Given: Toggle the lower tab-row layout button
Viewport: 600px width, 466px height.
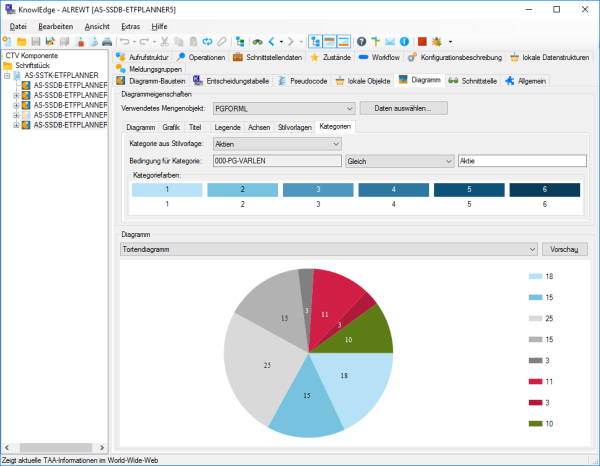Looking at the screenshot, I should 344,41.
